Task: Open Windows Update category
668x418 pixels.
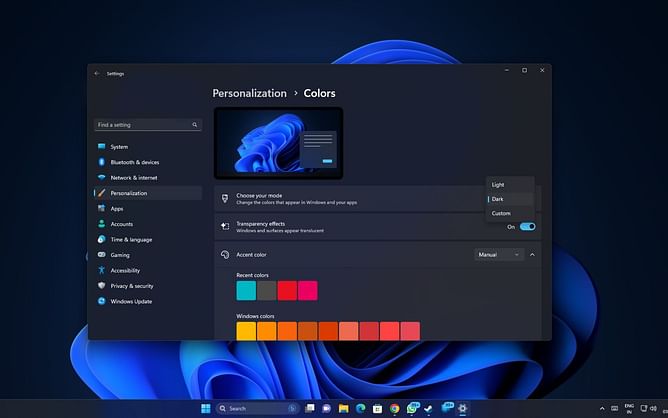Action: (147, 301)
